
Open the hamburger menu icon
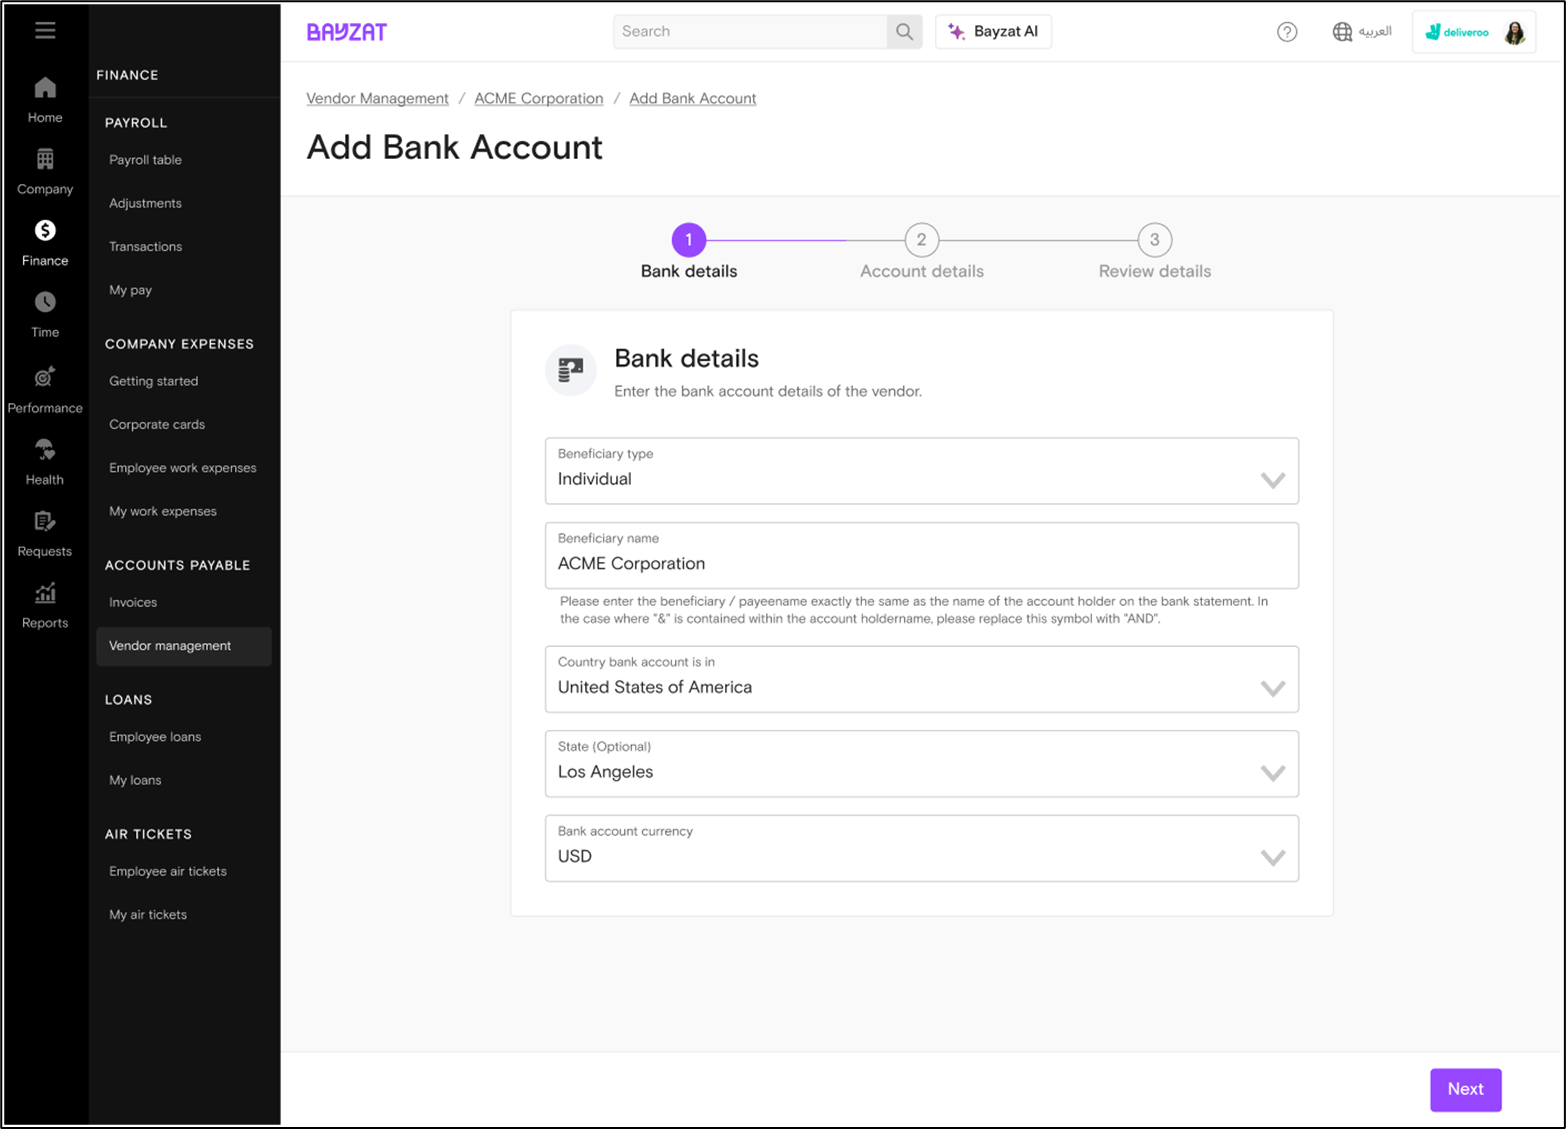(x=45, y=30)
